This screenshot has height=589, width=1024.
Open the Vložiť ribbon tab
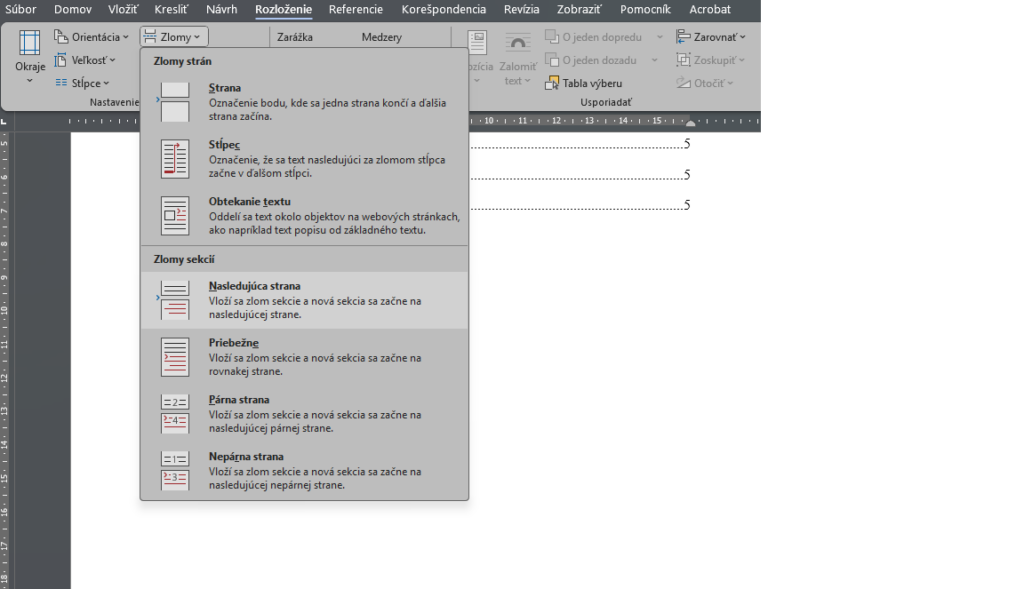[123, 9]
